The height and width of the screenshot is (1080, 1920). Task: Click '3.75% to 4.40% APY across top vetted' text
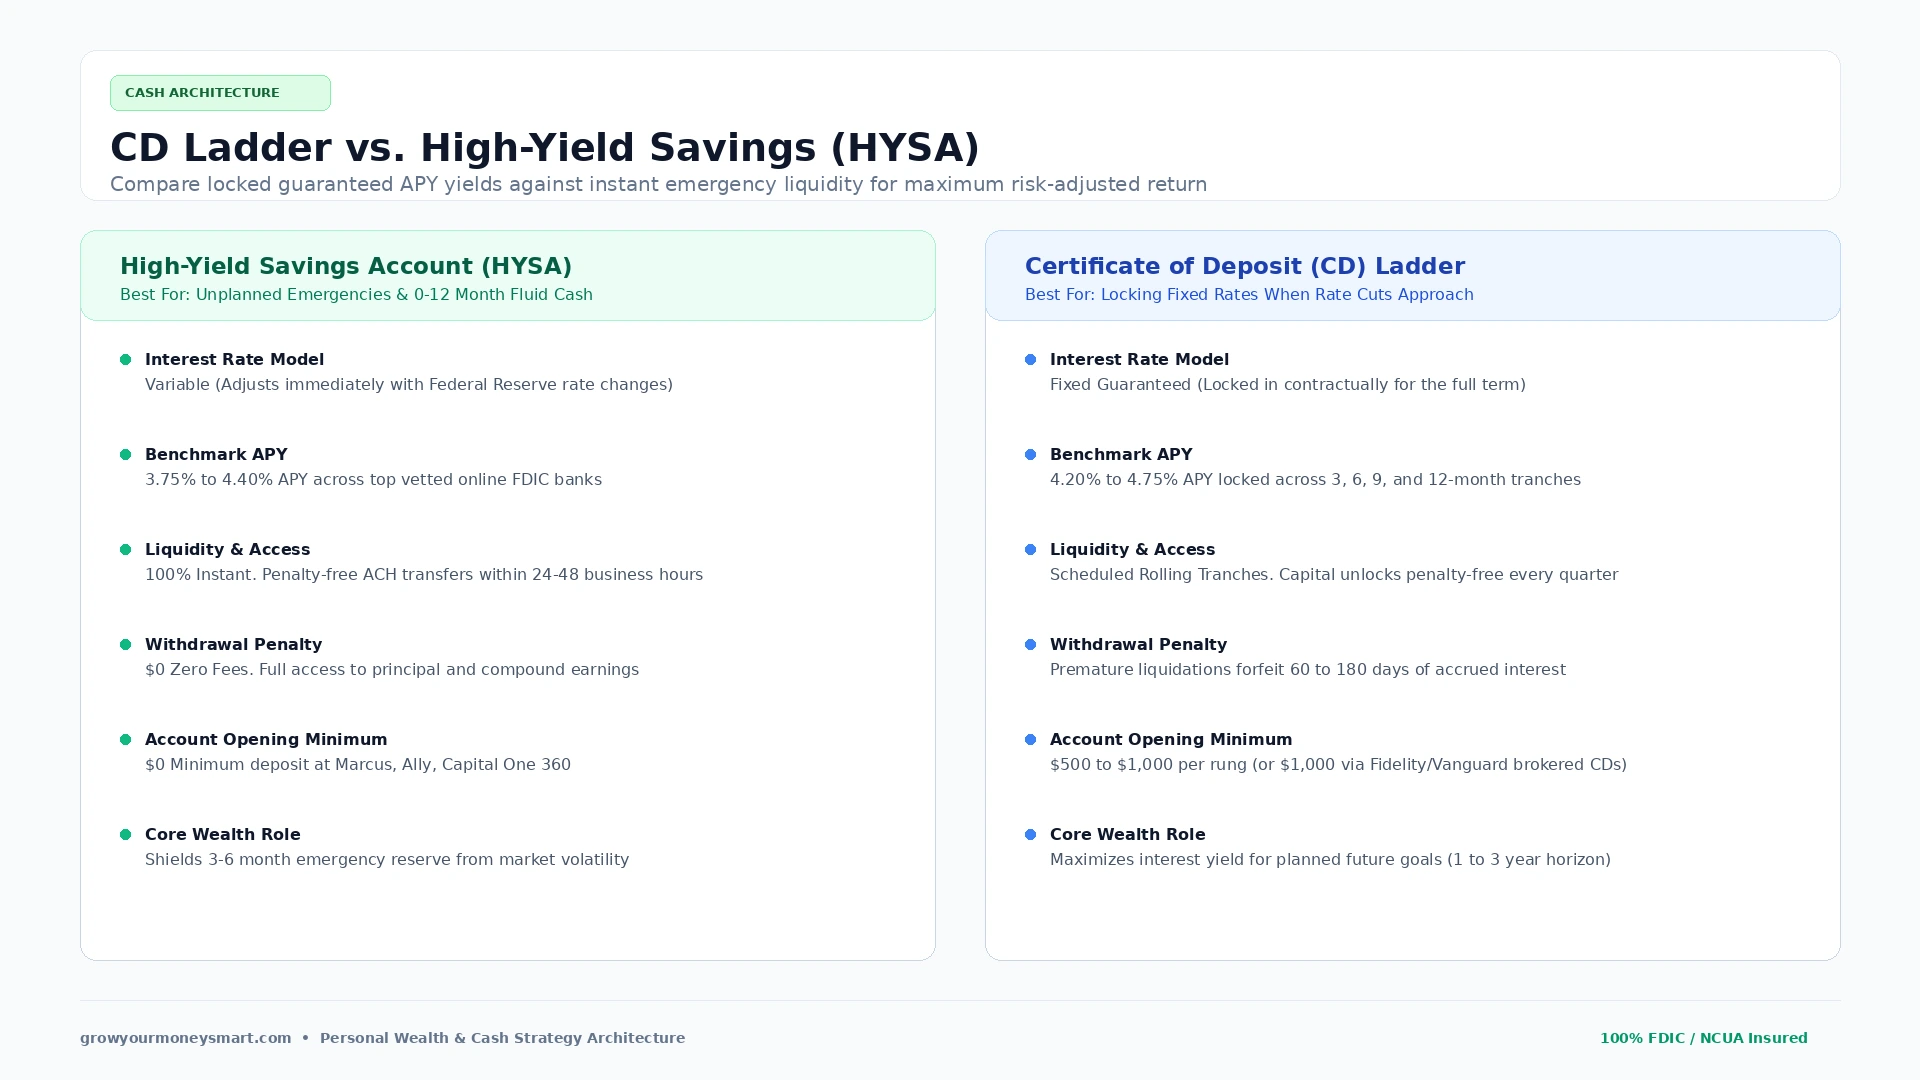point(373,480)
